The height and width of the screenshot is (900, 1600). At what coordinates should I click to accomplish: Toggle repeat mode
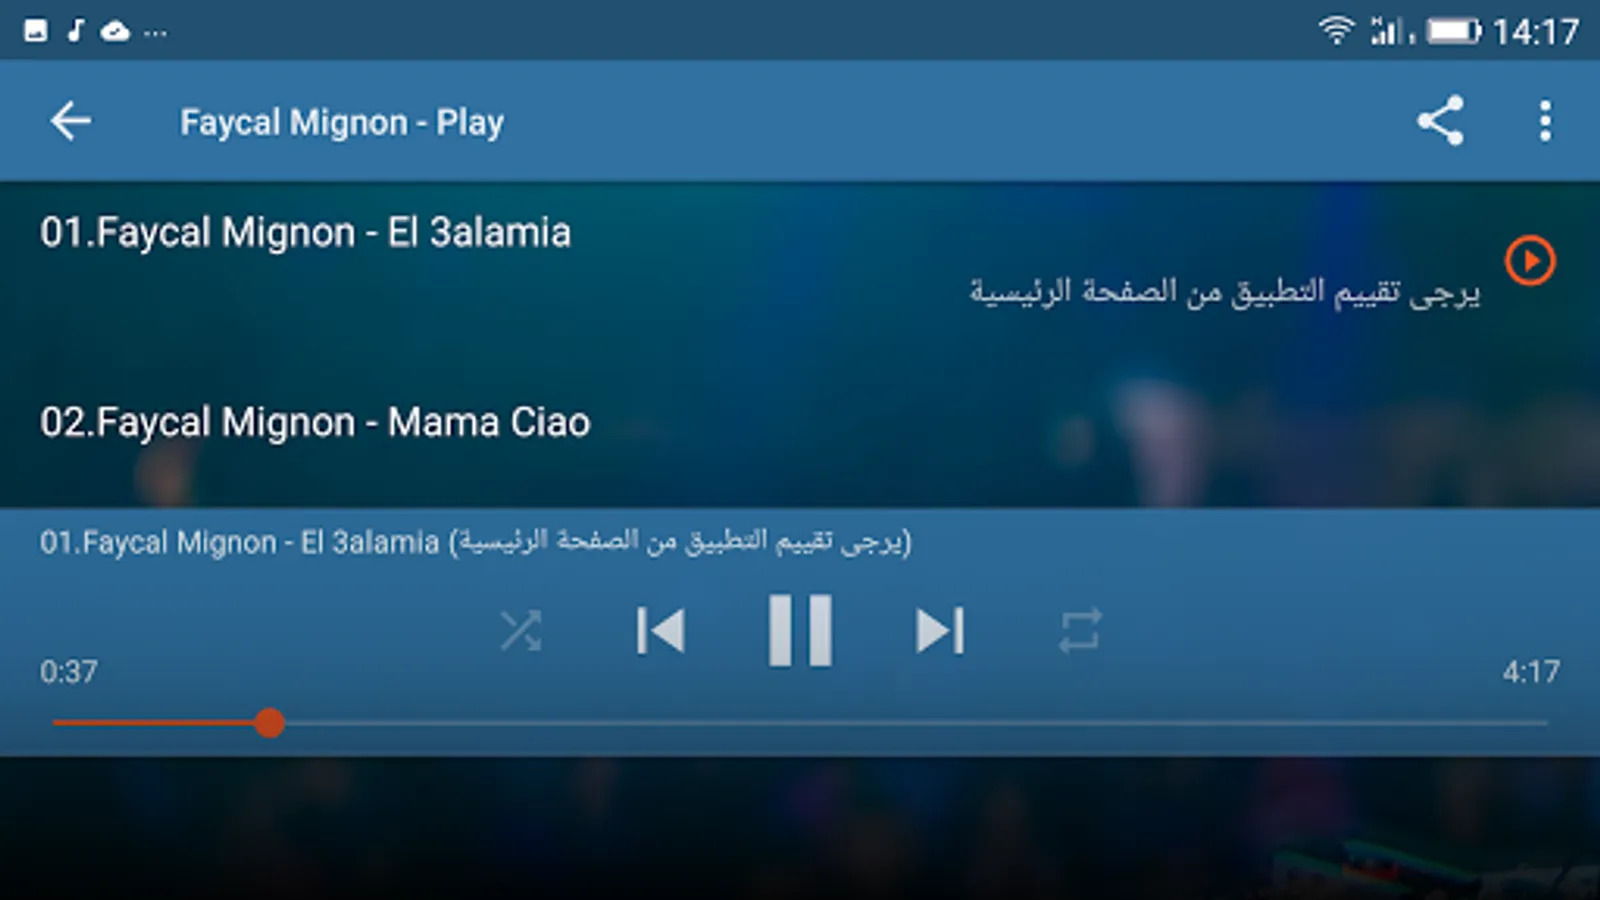point(1080,631)
